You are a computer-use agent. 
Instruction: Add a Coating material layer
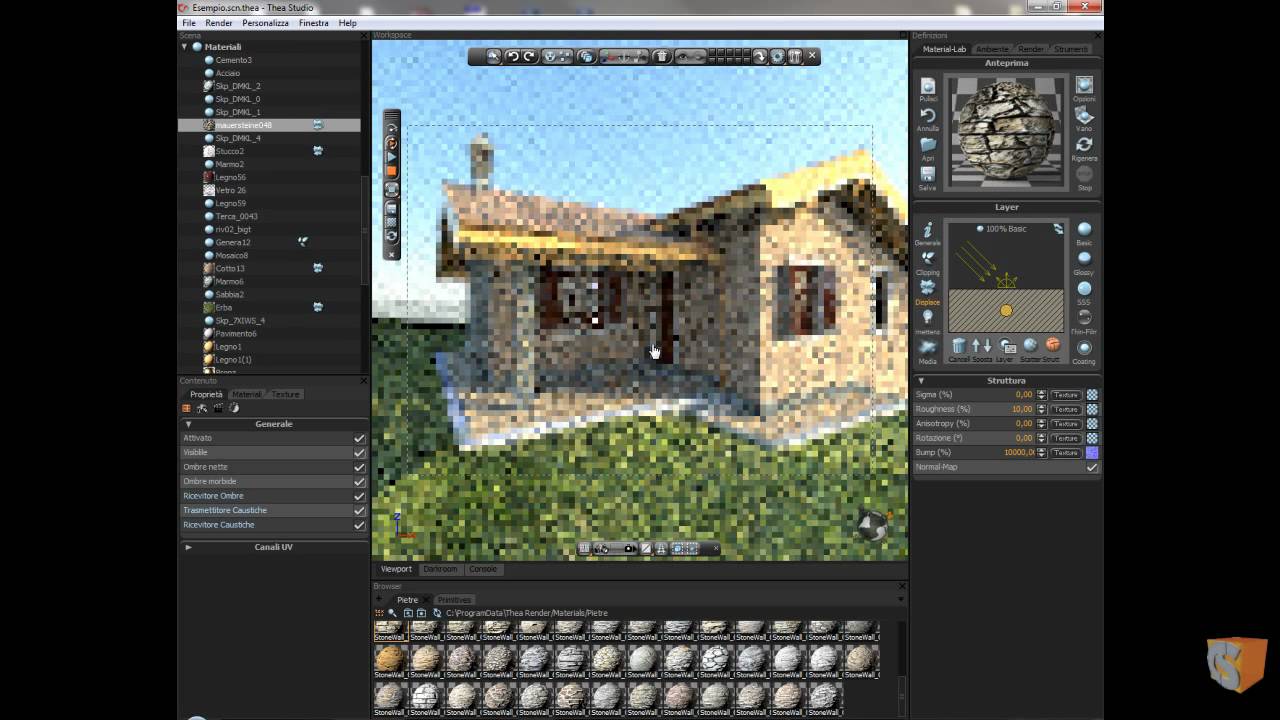pos(1084,347)
